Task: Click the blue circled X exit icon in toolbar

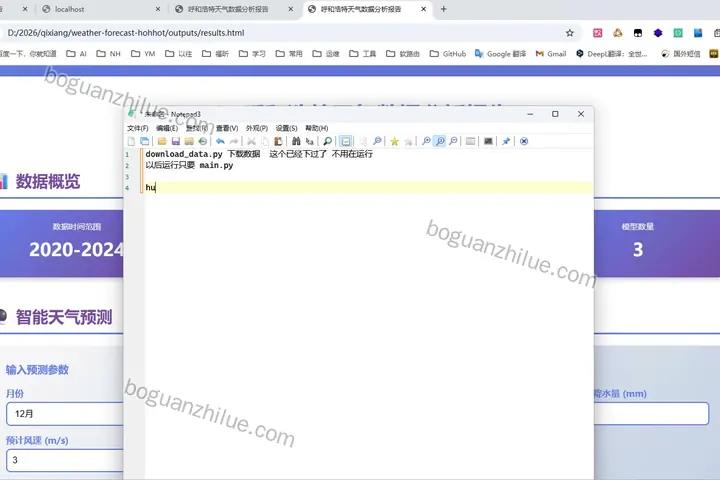Action: (524, 141)
